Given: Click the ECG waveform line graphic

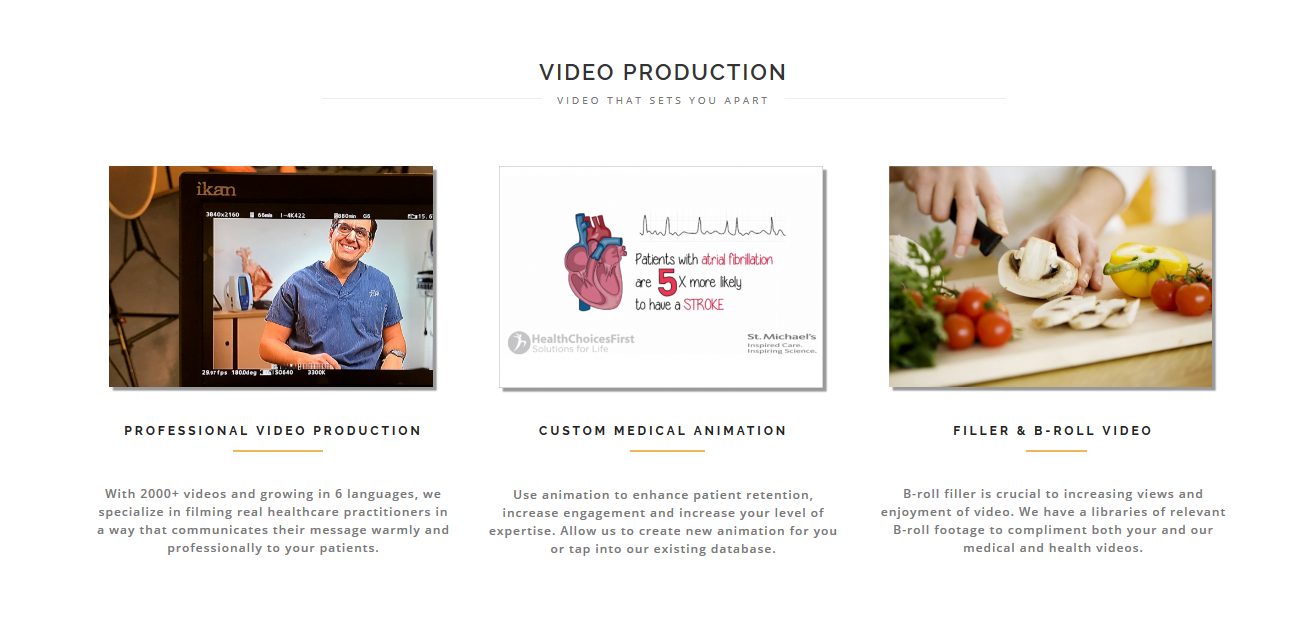Looking at the screenshot, I should [714, 226].
